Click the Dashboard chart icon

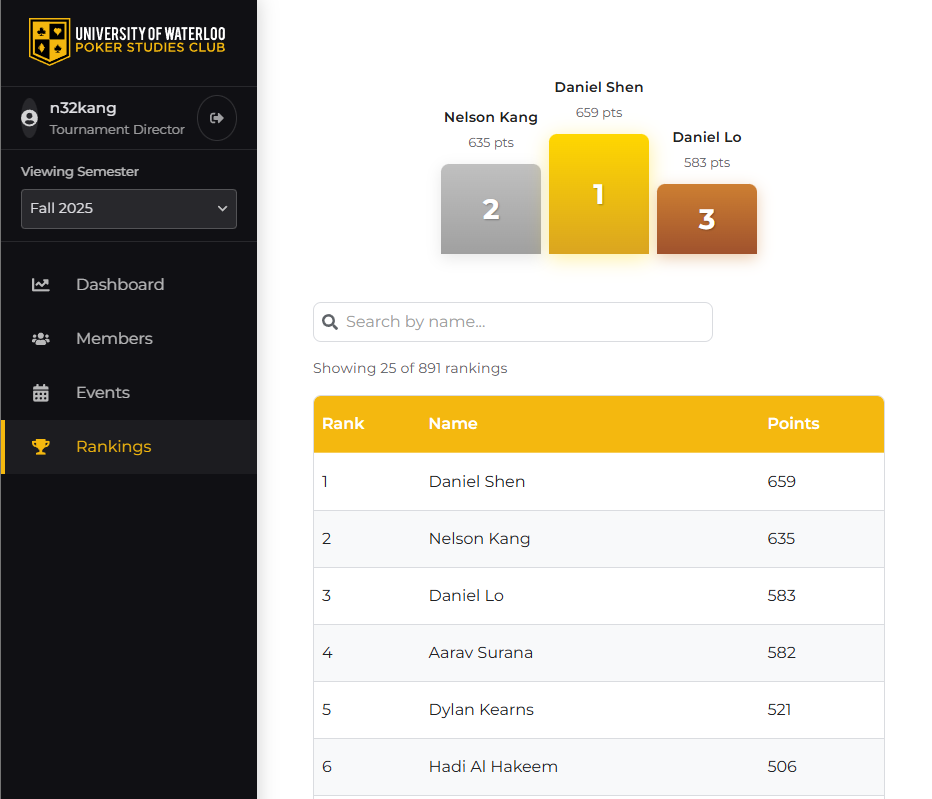click(x=40, y=285)
